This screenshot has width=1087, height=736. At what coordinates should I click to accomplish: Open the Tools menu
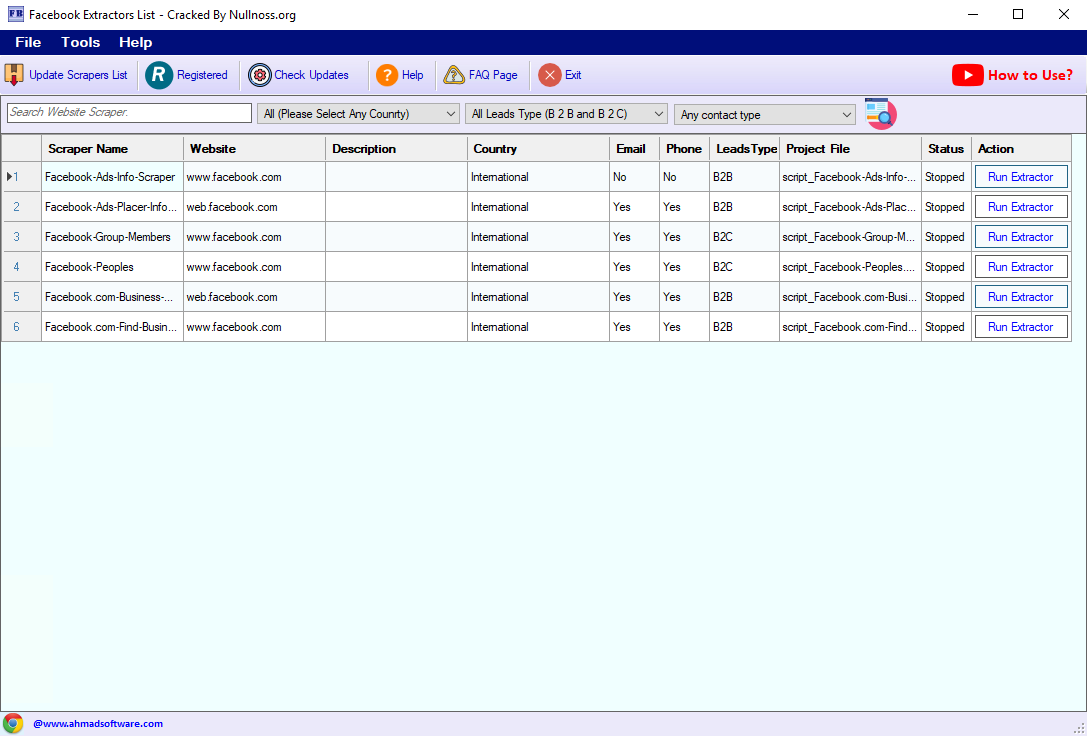coord(80,42)
